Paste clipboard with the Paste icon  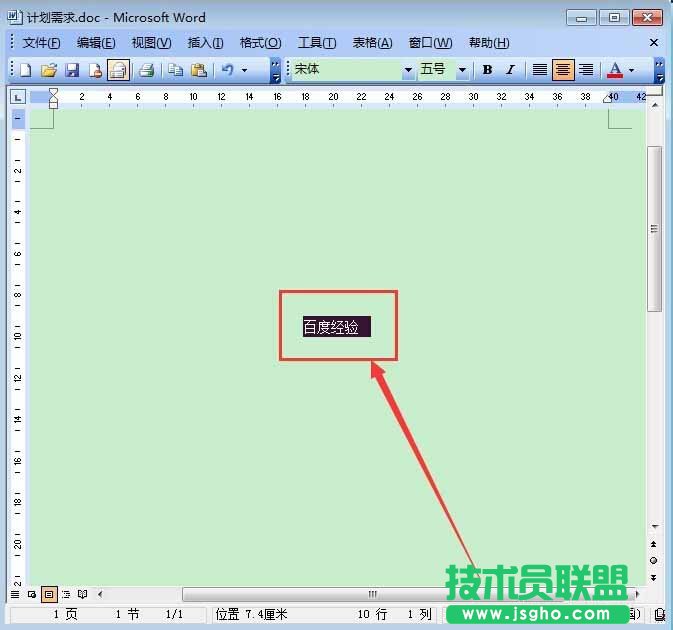[199, 70]
